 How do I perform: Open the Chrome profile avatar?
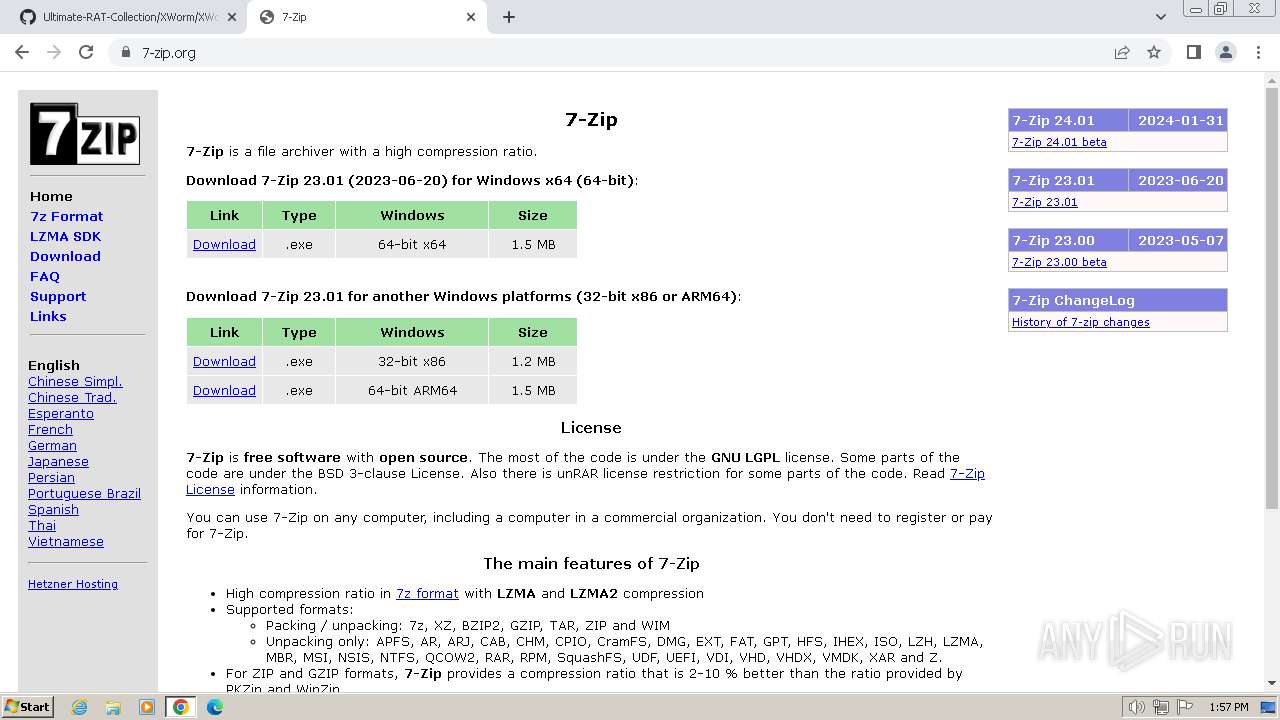(x=1226, y=52)
